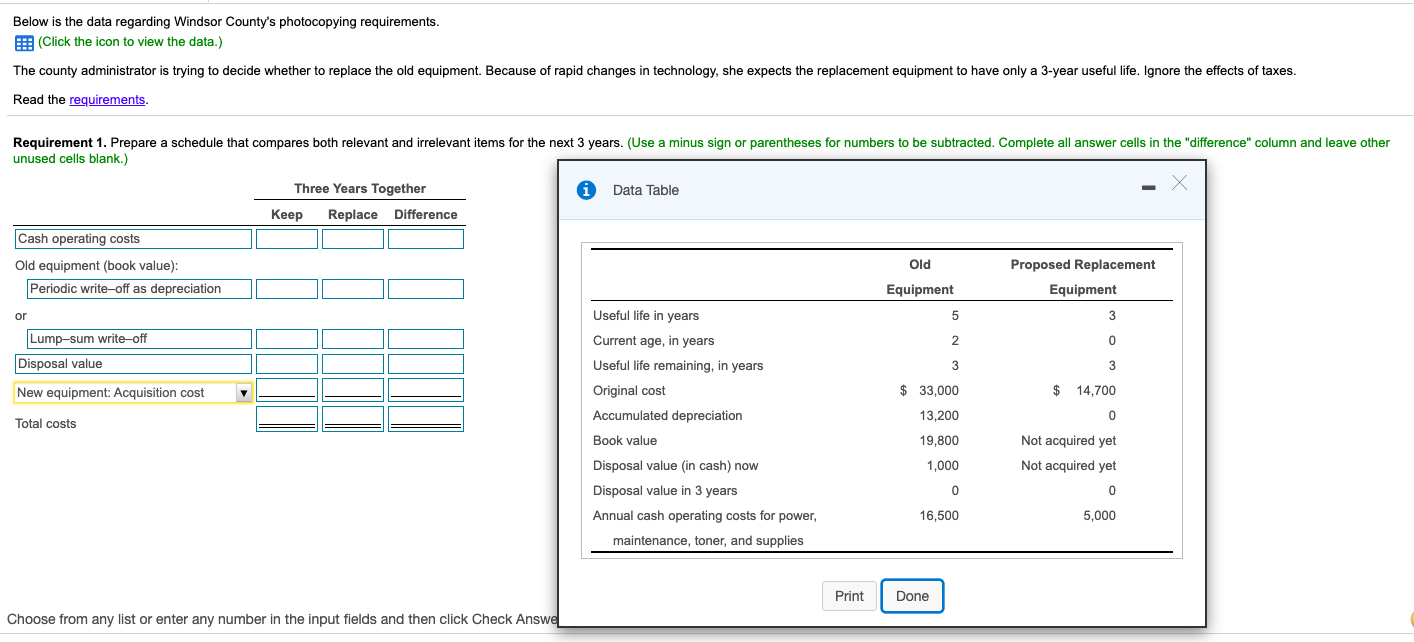Click the 'Three Years Together' heading
1414x642 pixels.
(360, 189)
